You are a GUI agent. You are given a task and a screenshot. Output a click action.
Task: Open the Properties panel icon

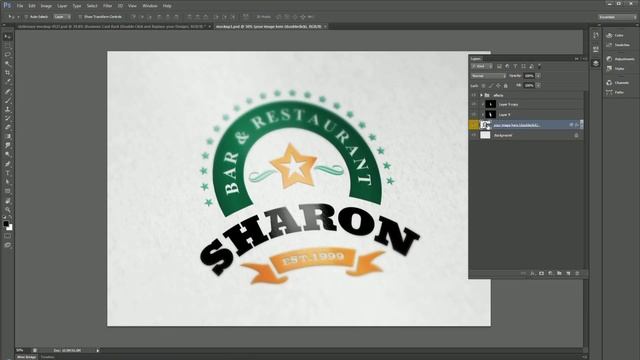(596, 49)
